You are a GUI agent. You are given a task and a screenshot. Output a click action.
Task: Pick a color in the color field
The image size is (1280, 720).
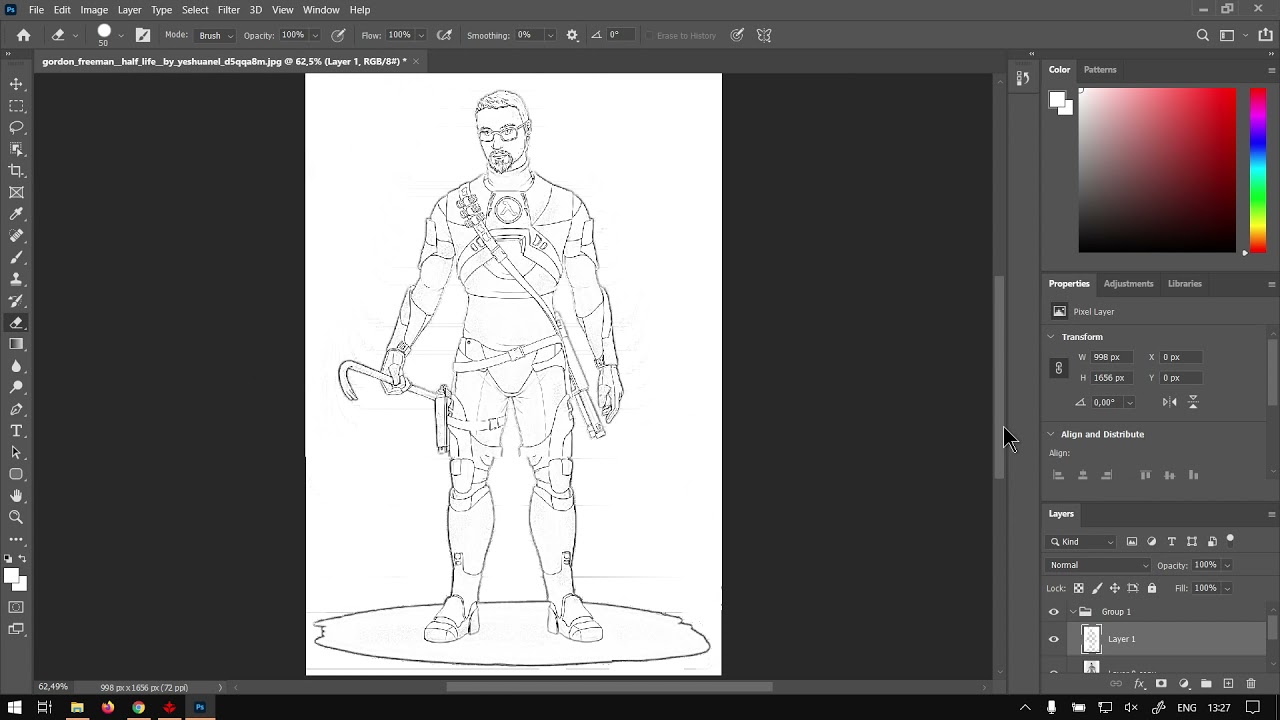pos(1157,170)
